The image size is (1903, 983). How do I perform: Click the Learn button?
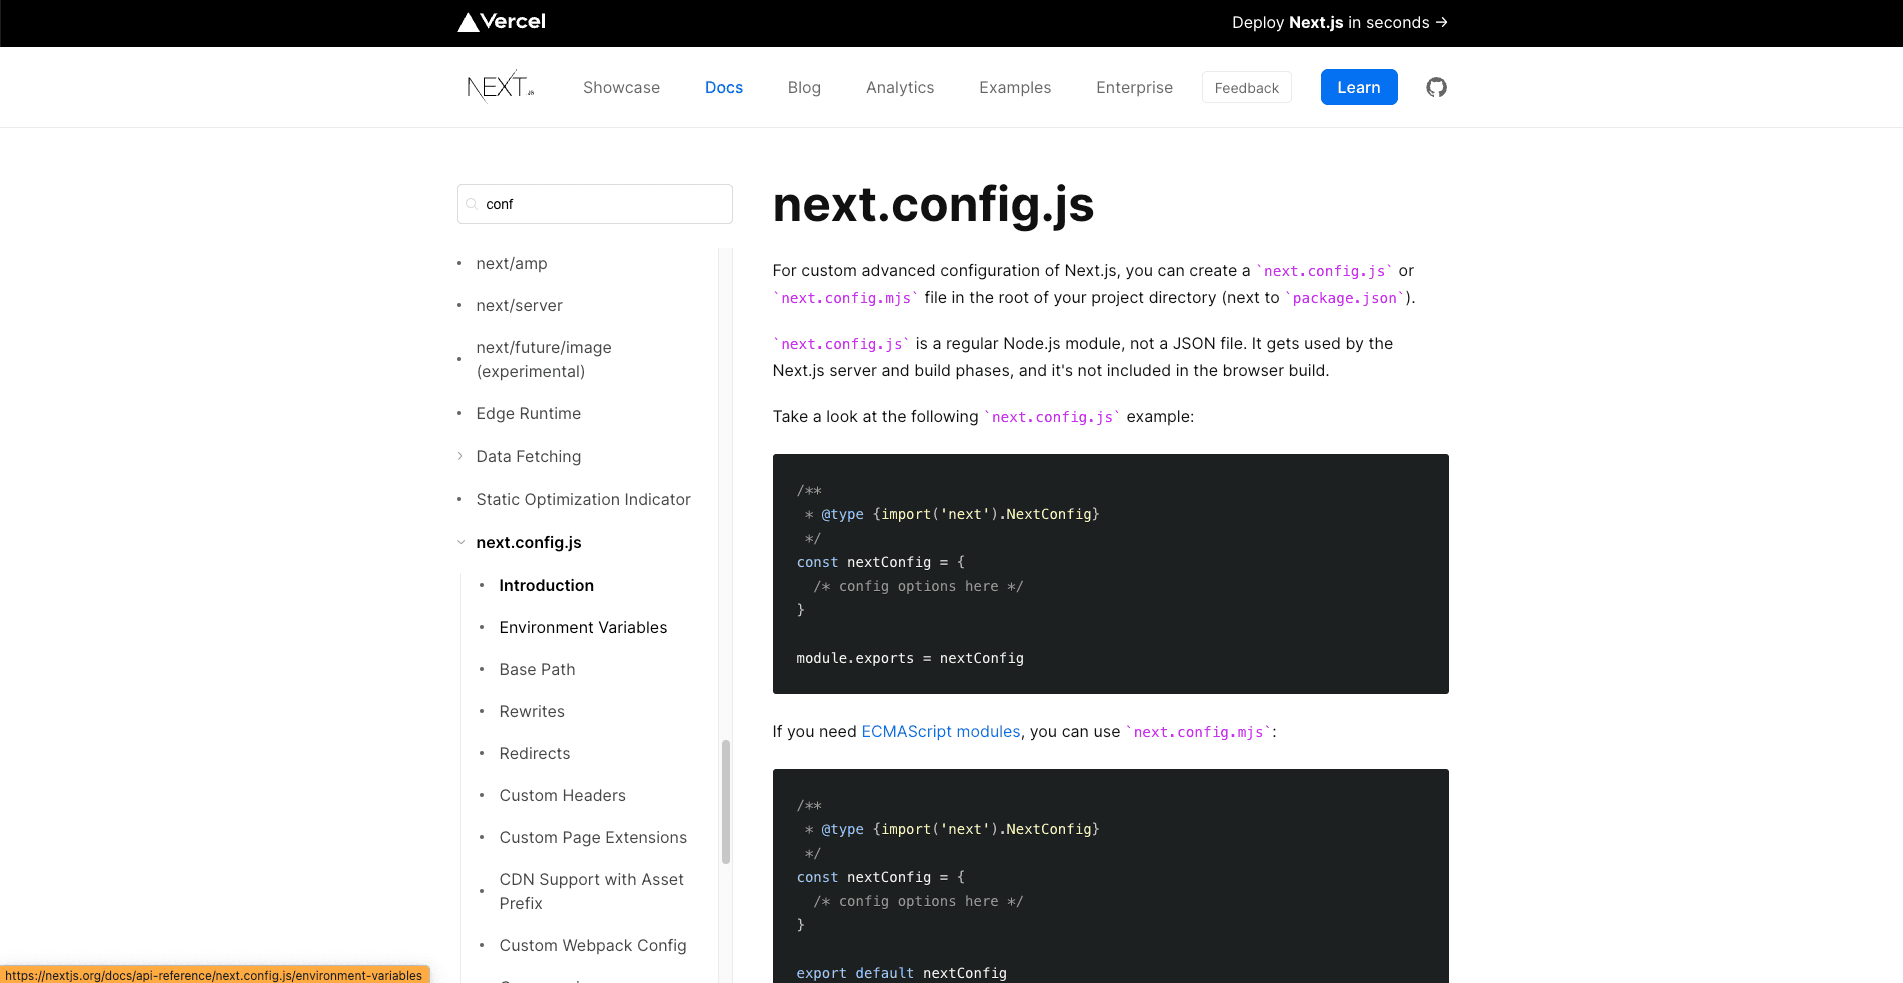coord(1358,87)
